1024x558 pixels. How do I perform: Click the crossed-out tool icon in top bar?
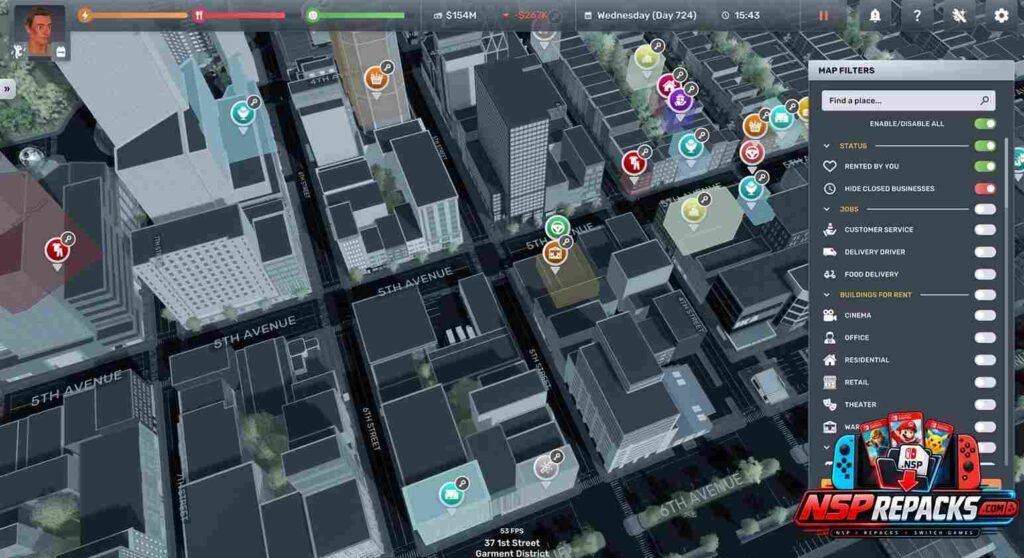(x=959, y=15)
